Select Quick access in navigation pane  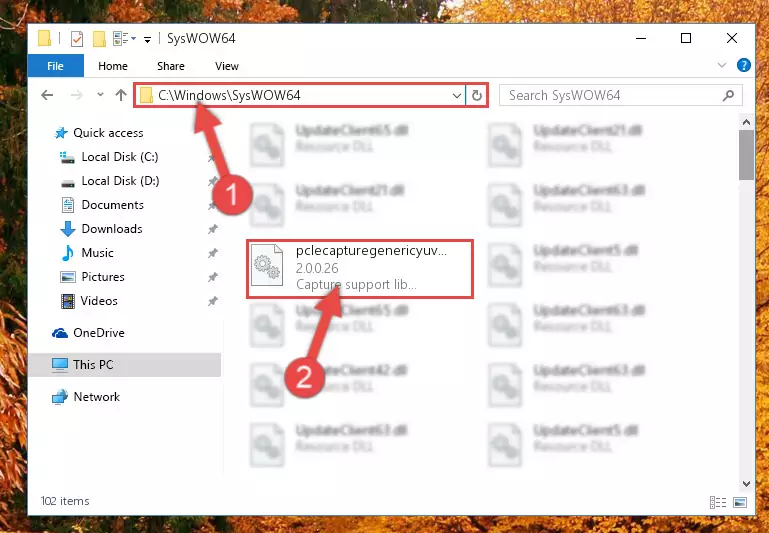pyautogui.click(x=108, y=133)
